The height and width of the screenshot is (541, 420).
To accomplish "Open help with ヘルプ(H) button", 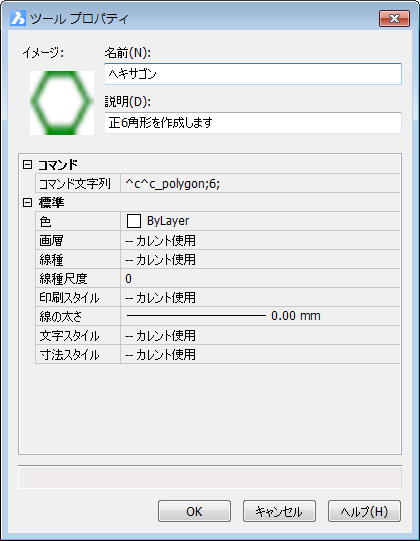I will coord(364,511).
